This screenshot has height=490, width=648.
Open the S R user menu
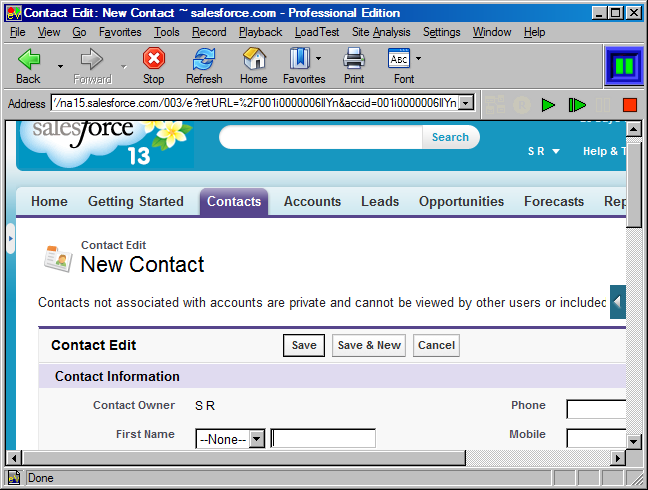pos(544,151)
